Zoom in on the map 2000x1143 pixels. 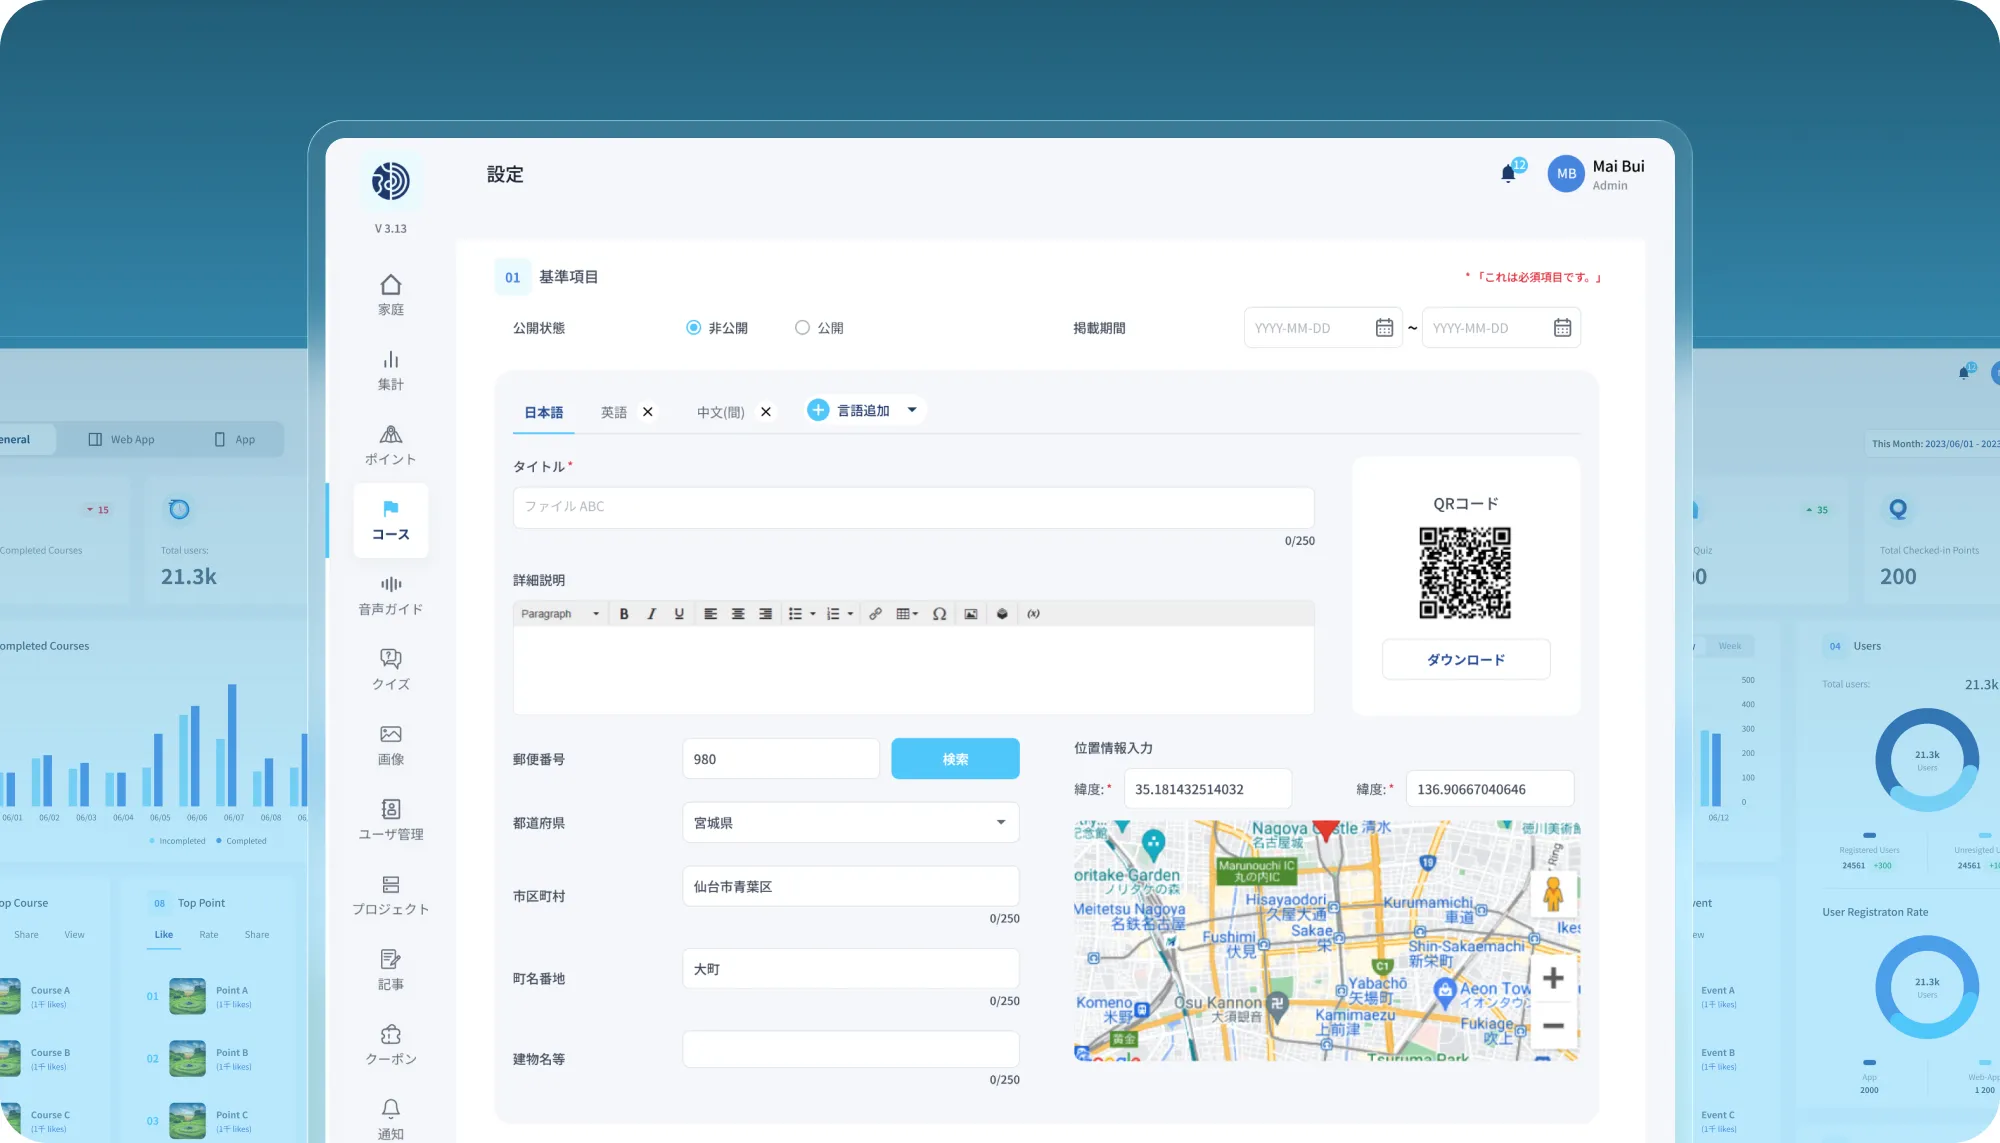click(1553, 978)
